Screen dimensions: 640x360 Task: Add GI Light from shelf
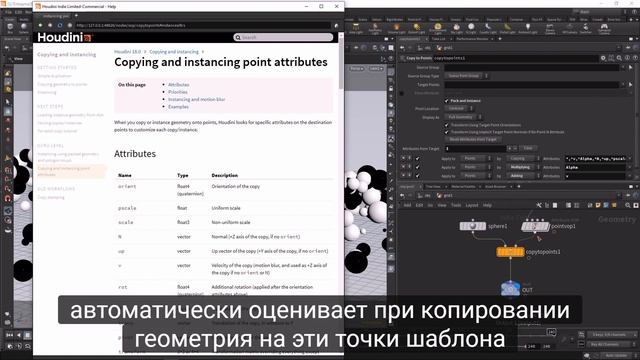[x=471, y=28]
